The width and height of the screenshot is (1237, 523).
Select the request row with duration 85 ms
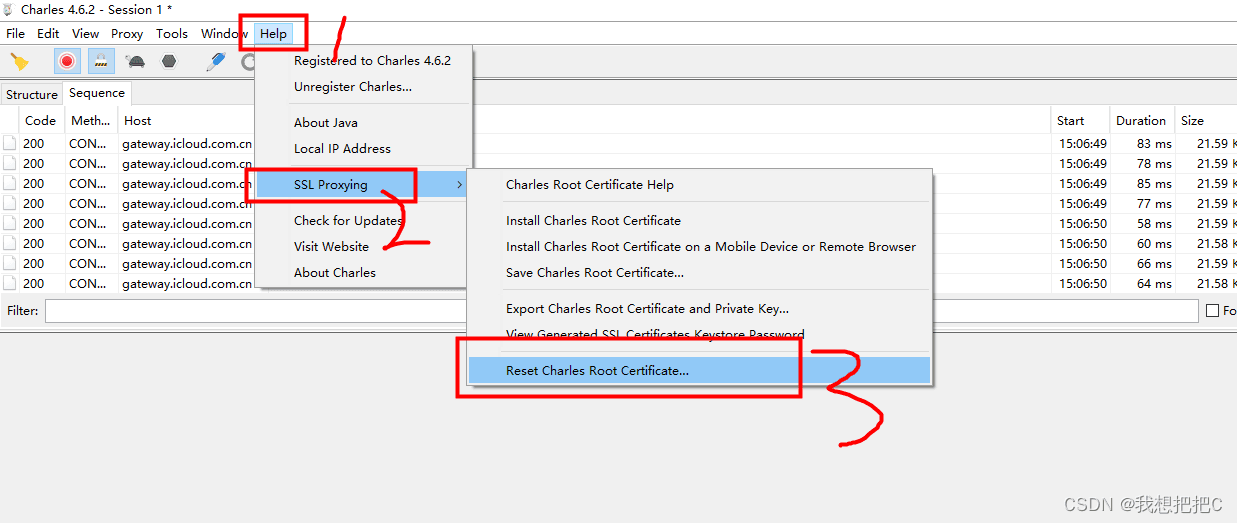tap(618, 183)
